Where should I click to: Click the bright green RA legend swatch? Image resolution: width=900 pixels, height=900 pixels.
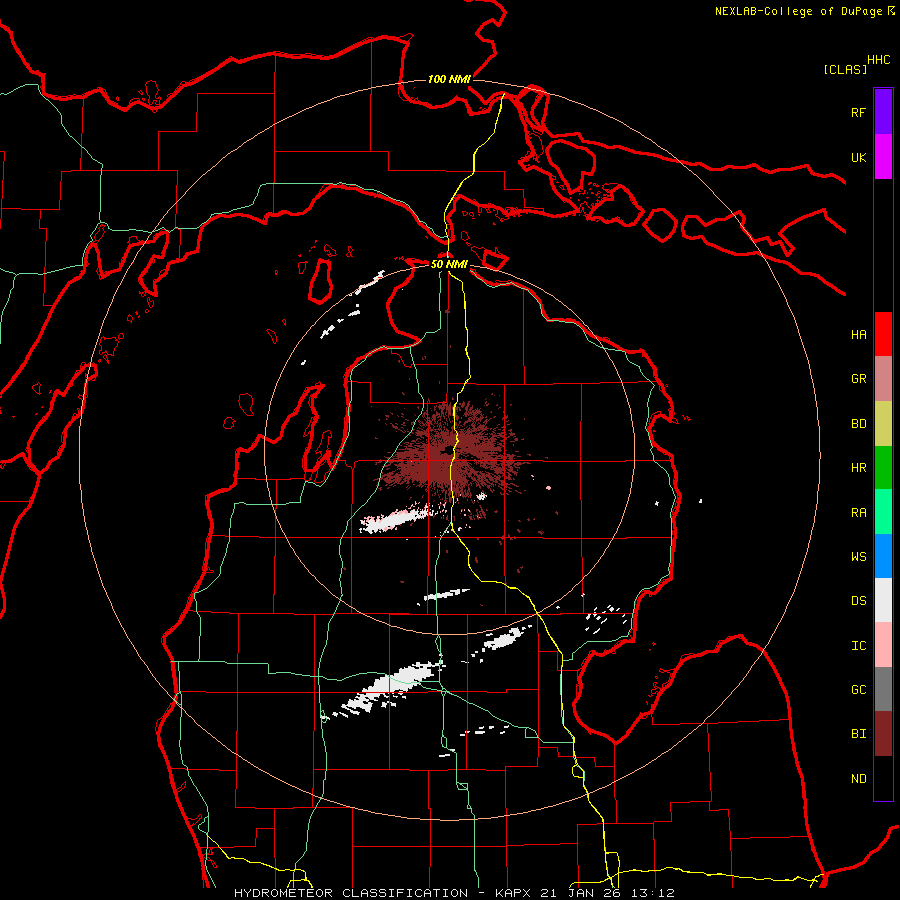click(883, 512)
